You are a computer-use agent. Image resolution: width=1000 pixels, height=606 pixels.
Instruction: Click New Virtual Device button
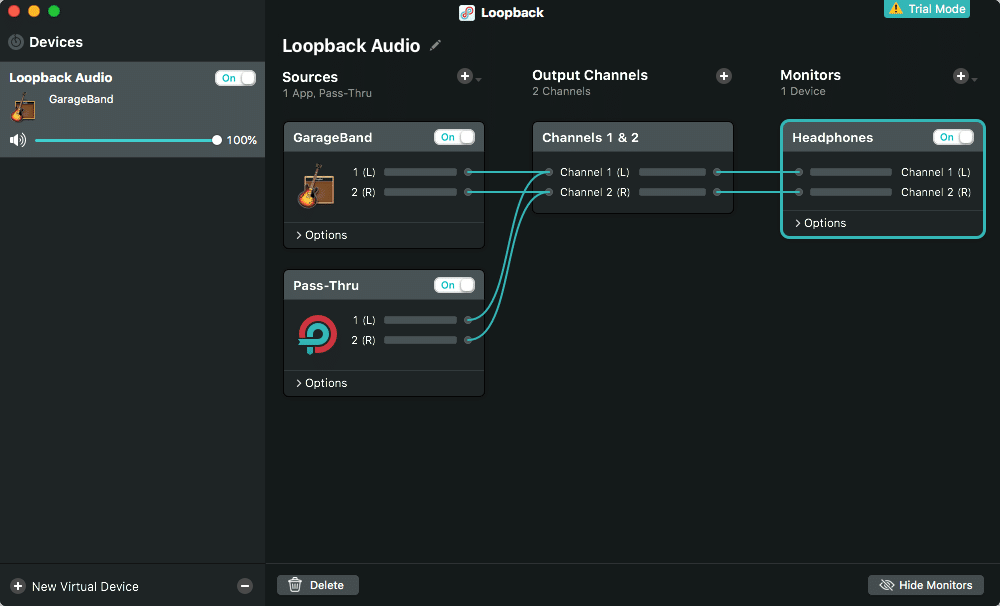point(75,586)
